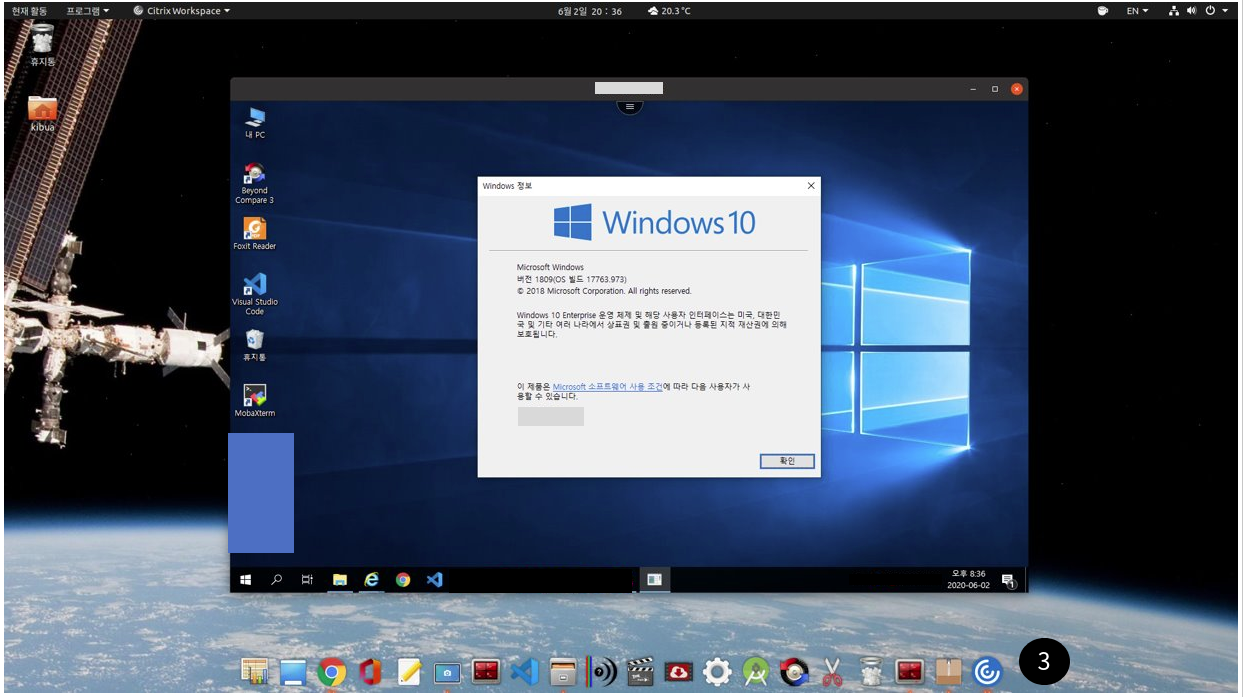This screenshot has height=697, width=1243.
Task: Open the kibua home folder on desktop
Action: click(42, 114)
